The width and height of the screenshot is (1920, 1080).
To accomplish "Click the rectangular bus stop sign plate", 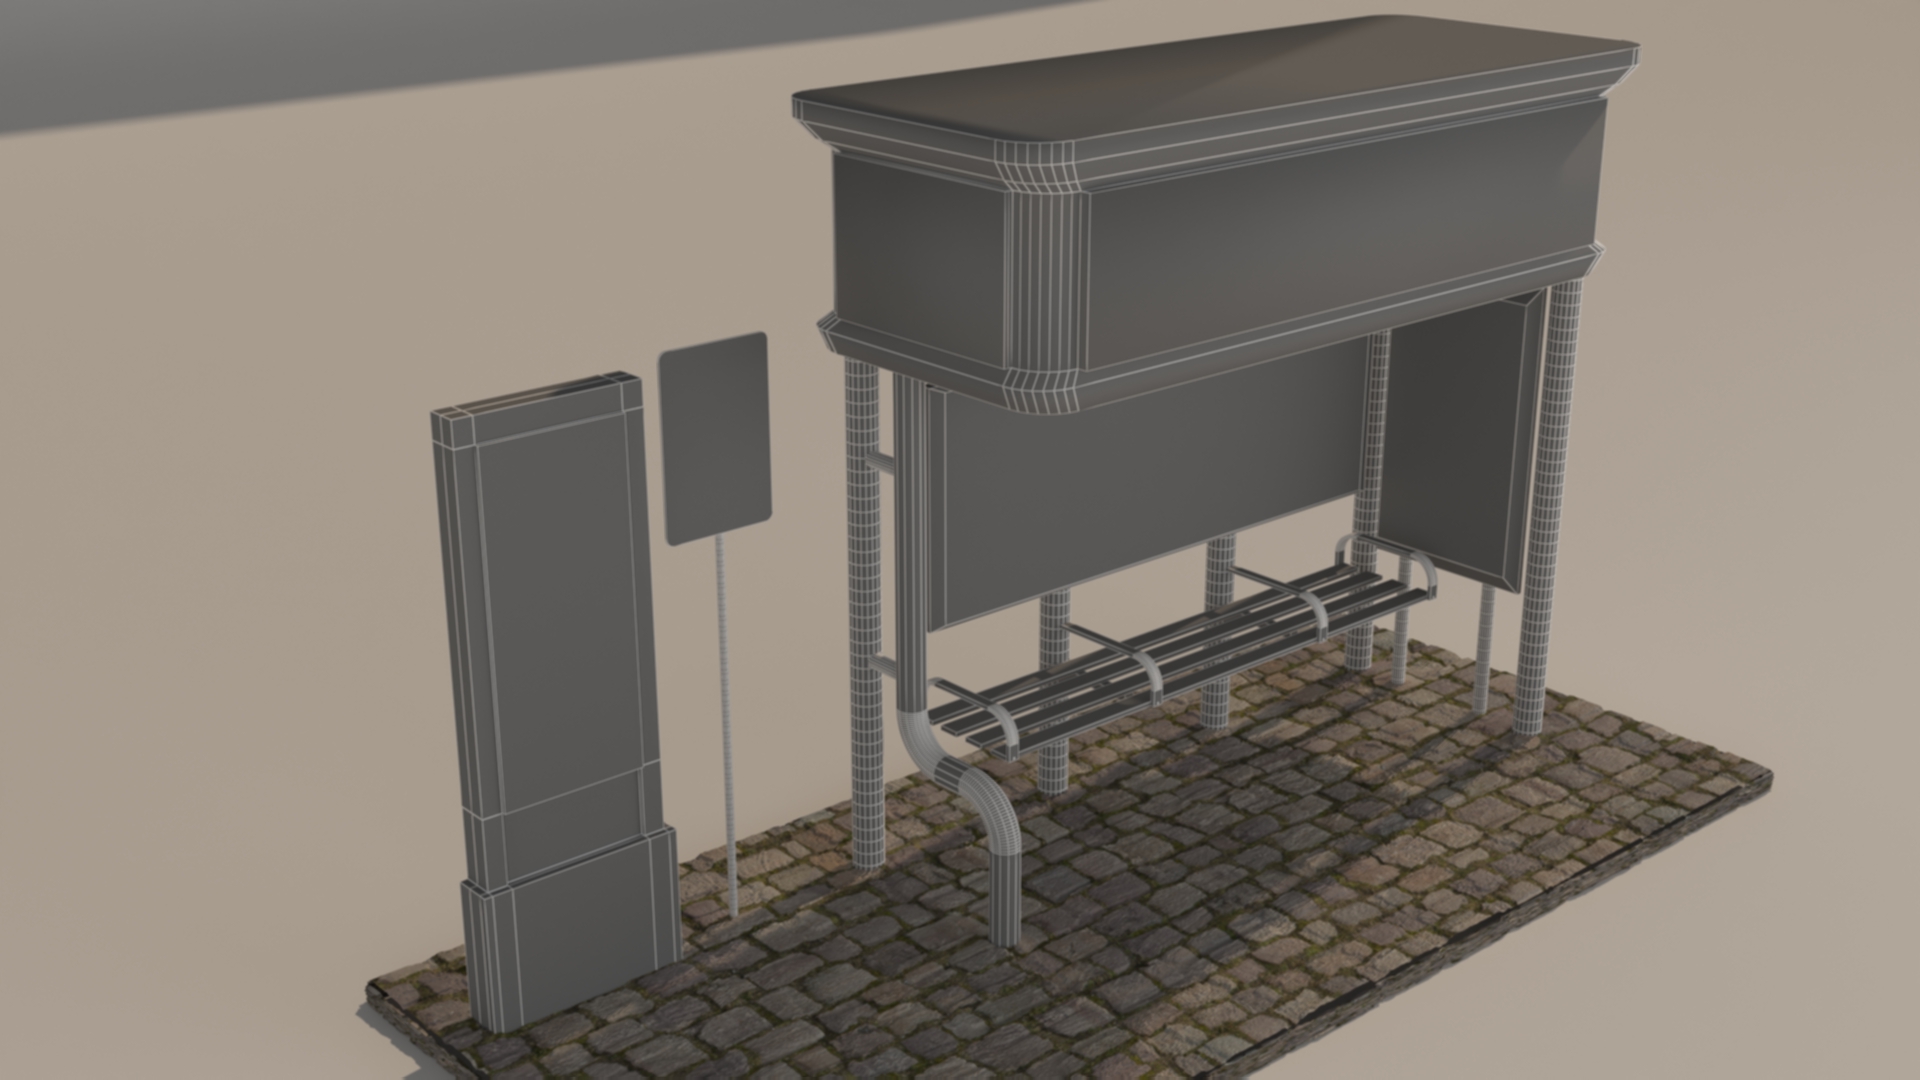I will pos(714,438).
